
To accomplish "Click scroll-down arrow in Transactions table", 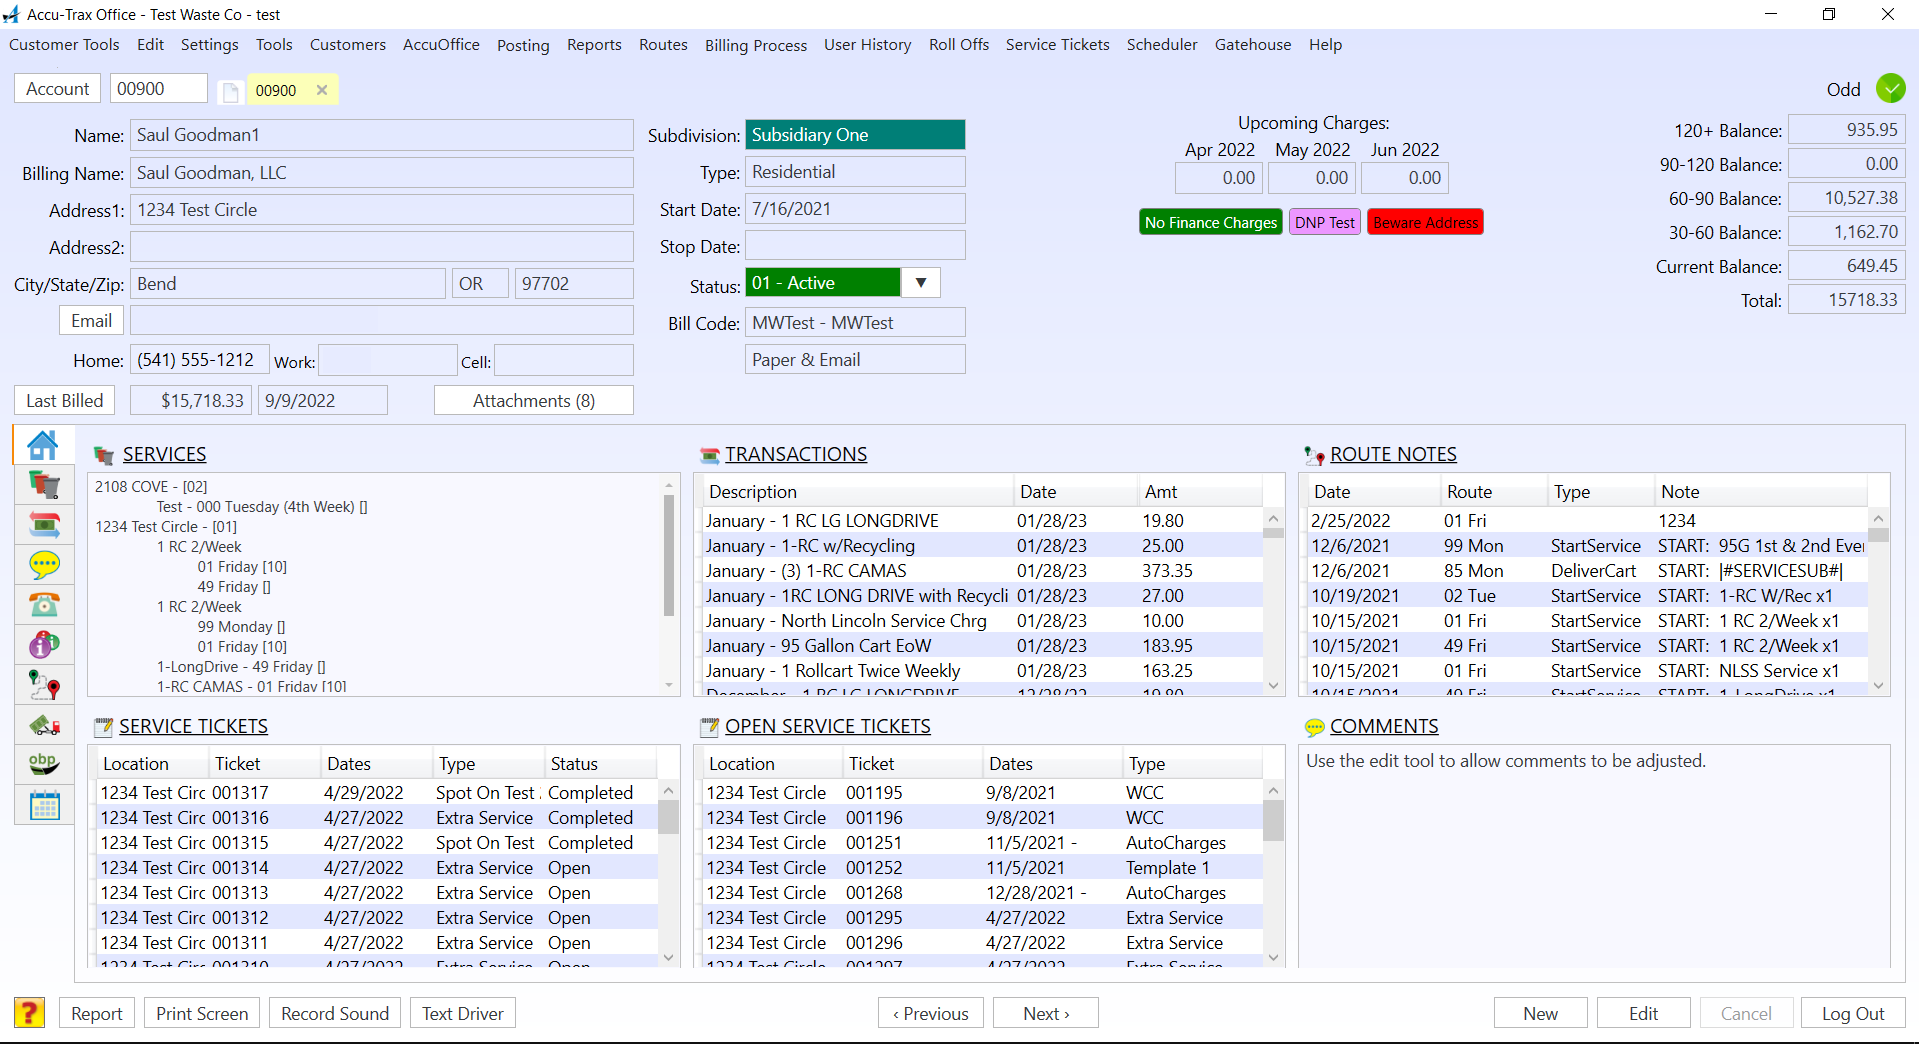I will coord(1273,685).
